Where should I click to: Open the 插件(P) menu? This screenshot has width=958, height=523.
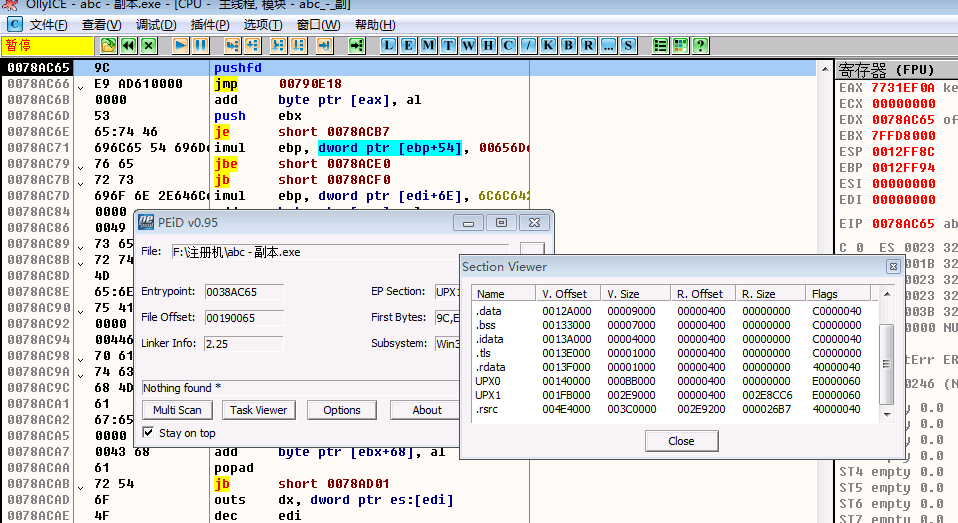pyautogui.click(x=210, y=25)
